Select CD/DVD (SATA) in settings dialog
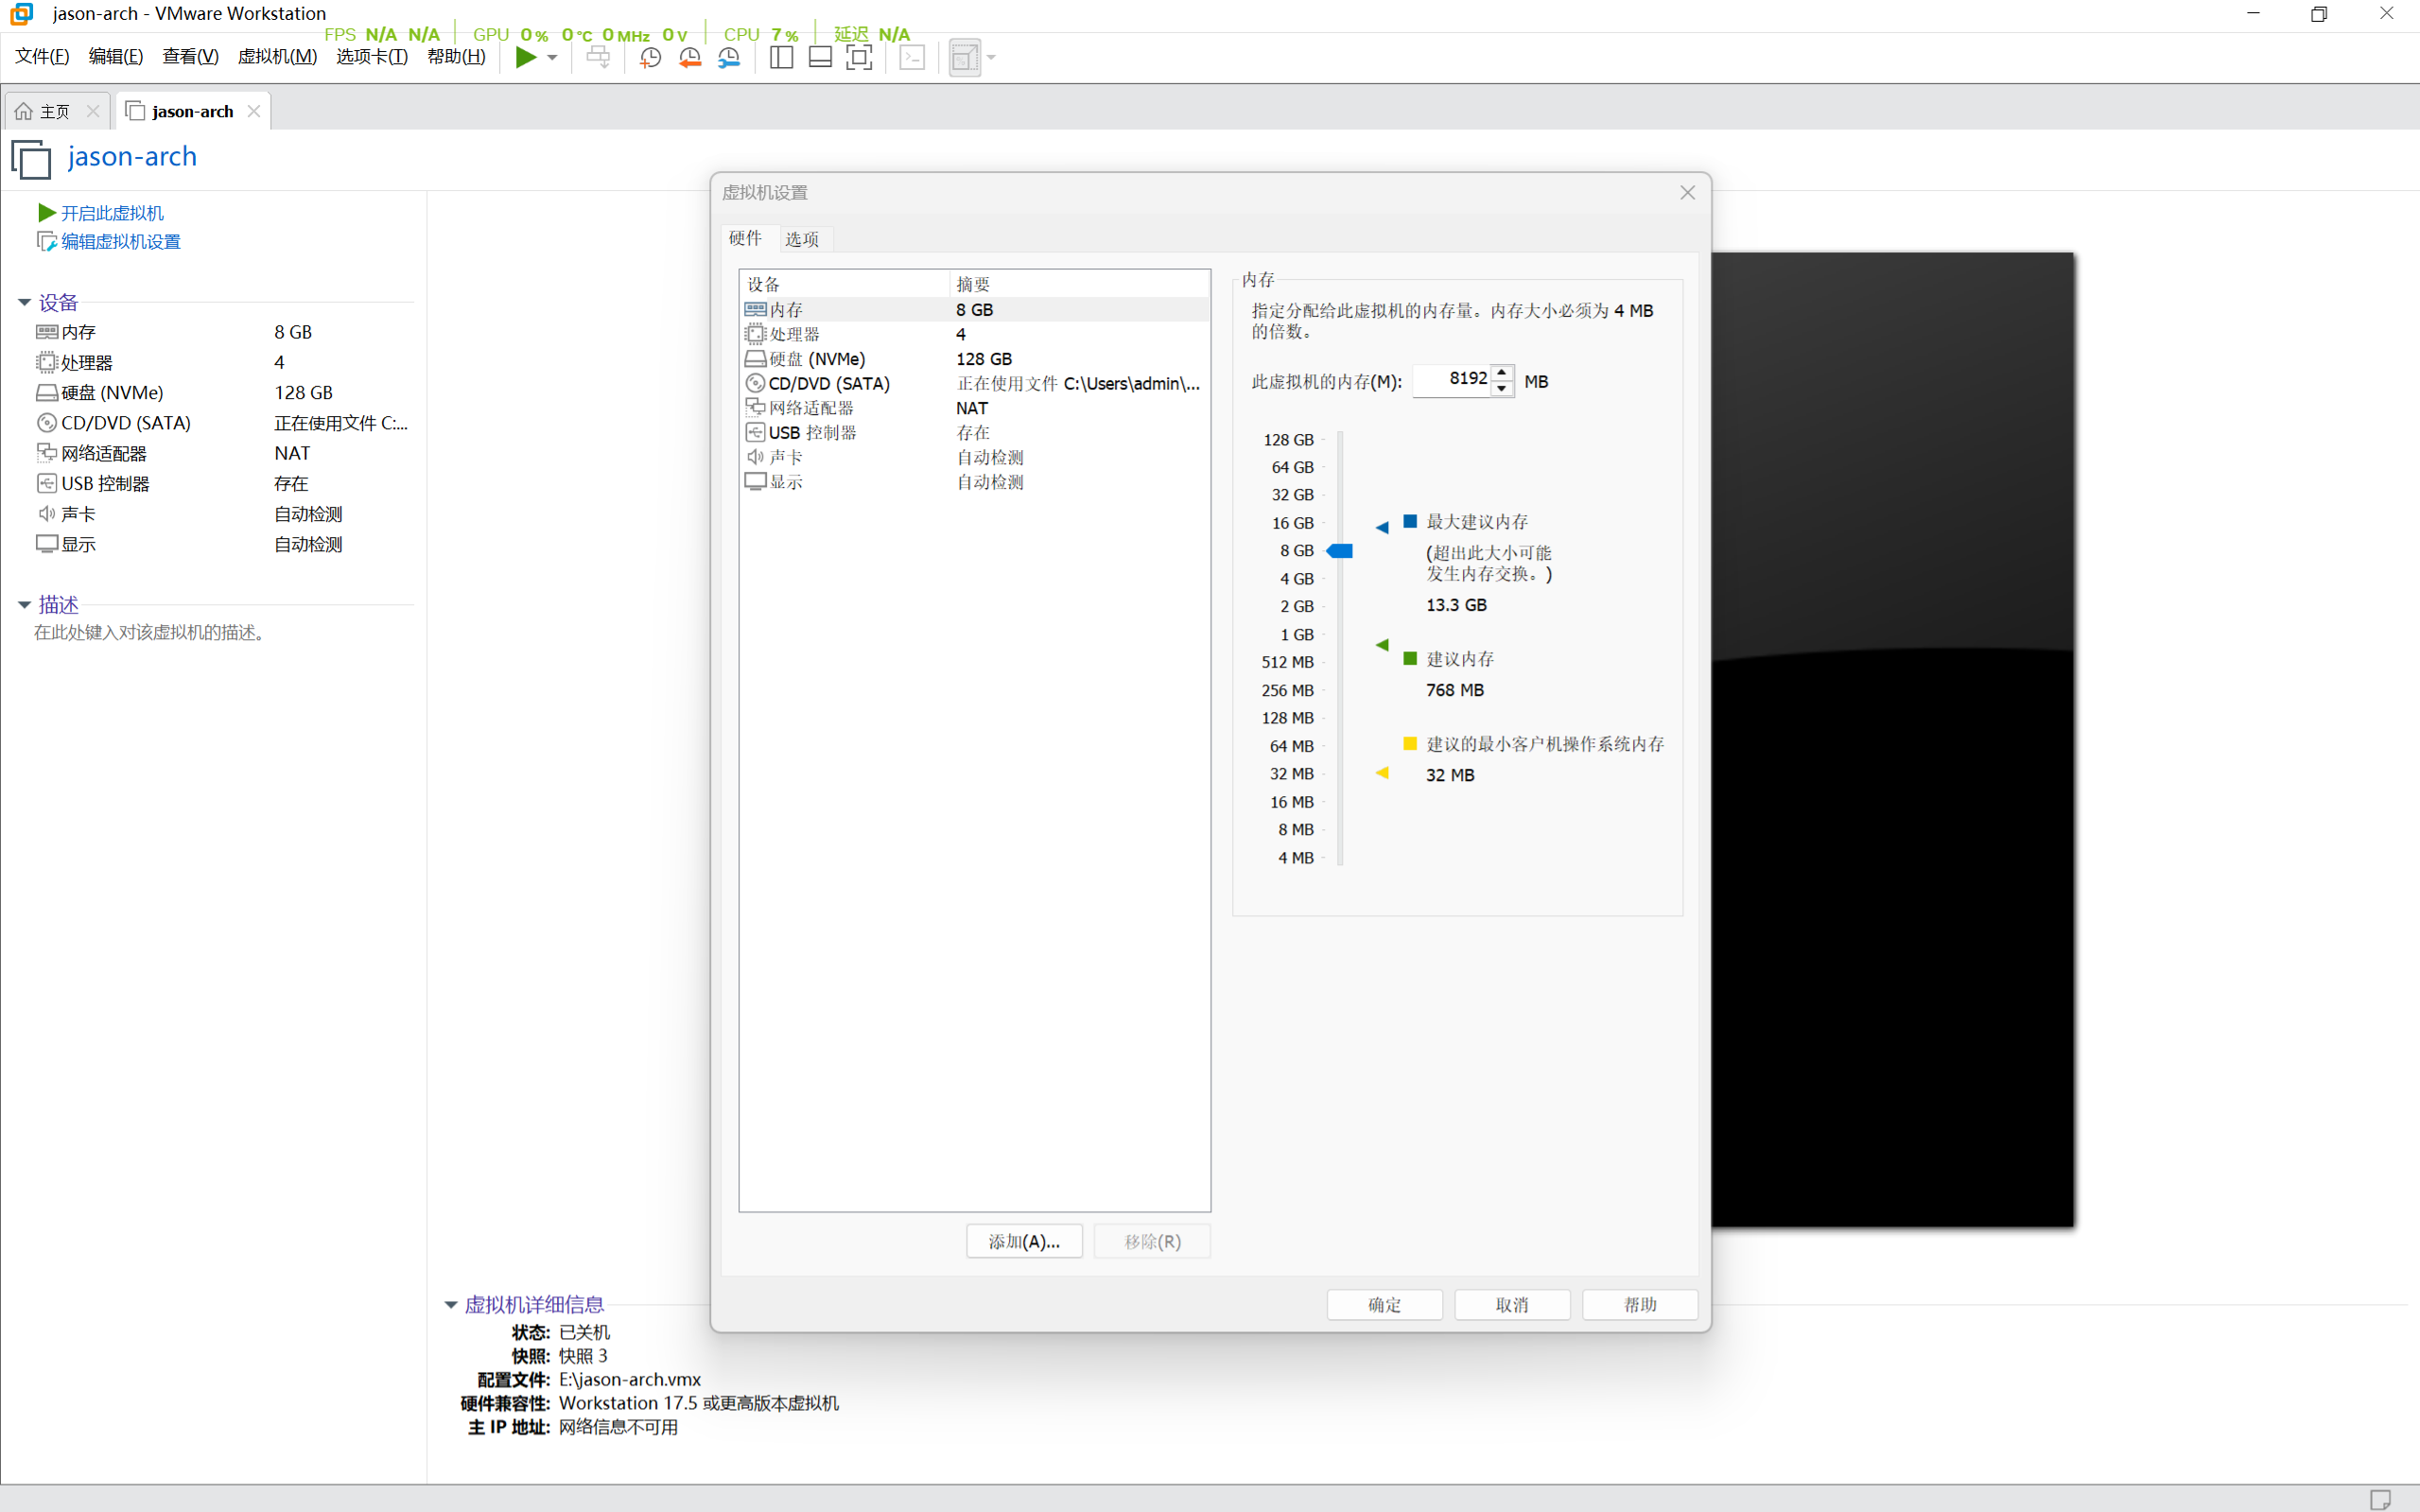 coord(975,384)
